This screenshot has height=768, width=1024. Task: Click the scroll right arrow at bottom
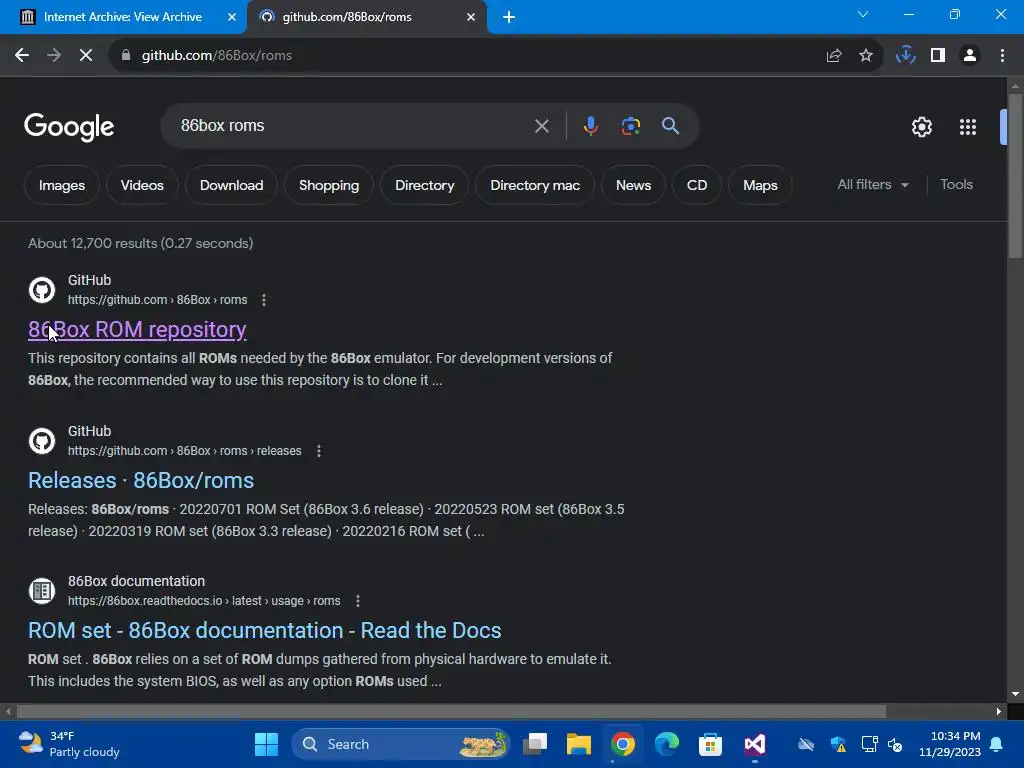[x=999, y=712]
